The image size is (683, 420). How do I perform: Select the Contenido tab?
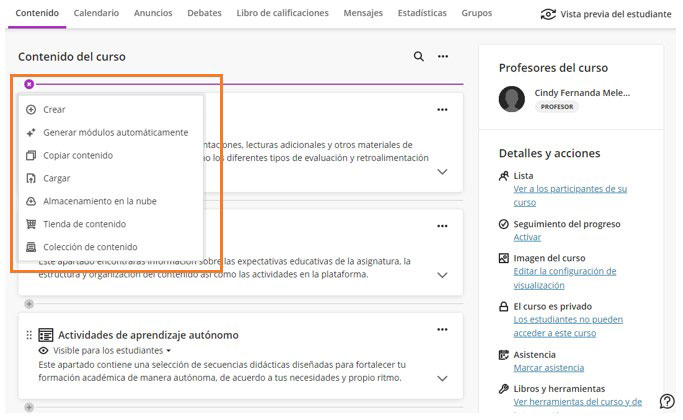37,13
